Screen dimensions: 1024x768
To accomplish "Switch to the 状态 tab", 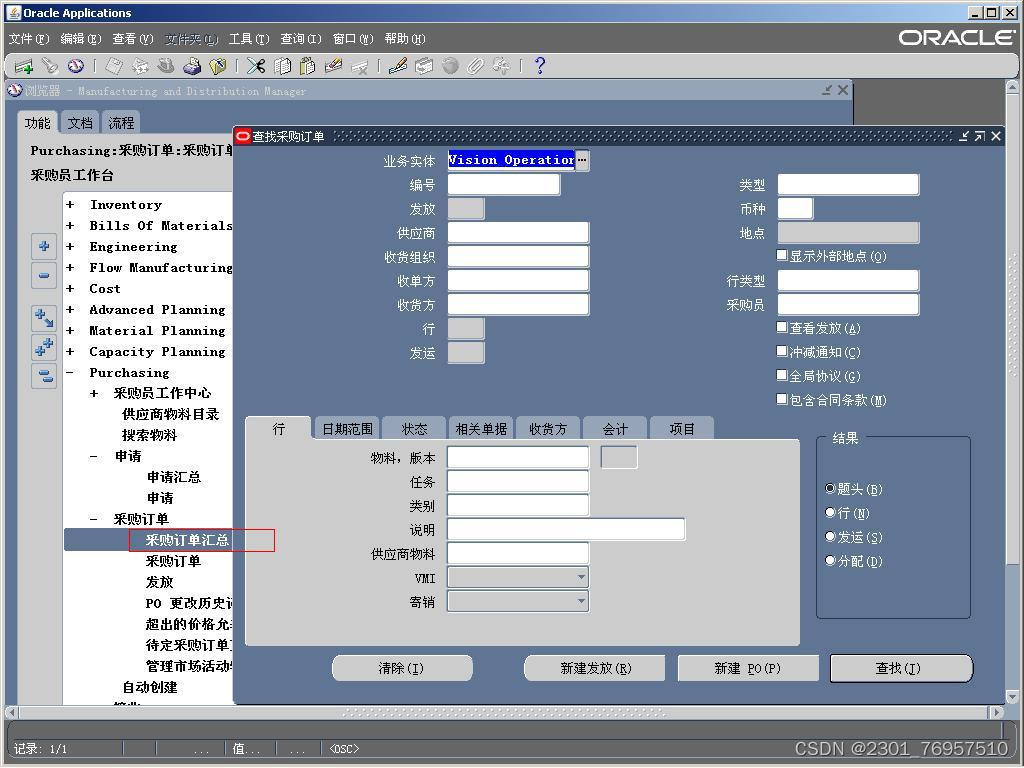I will [x=414, y=429].
